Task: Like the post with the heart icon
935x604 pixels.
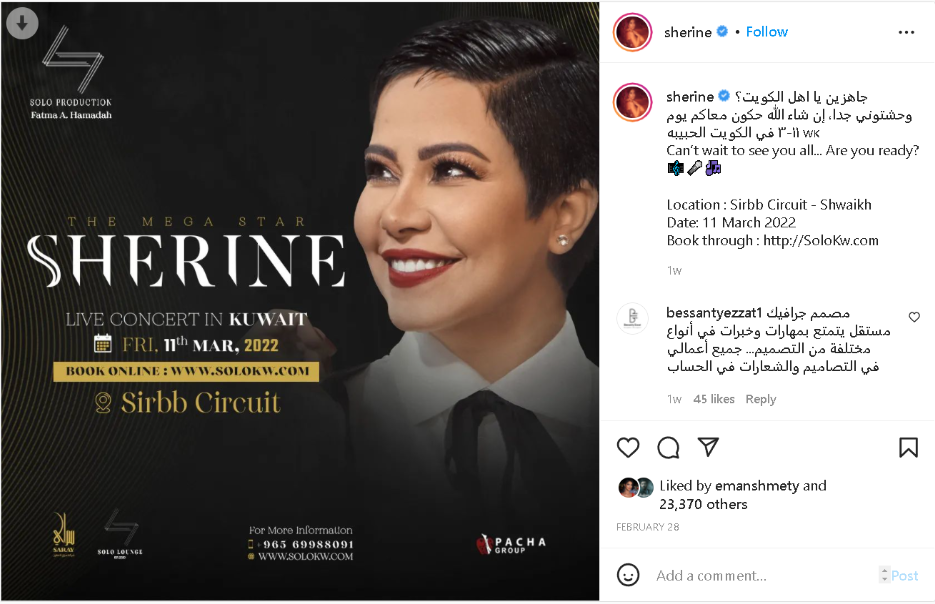Action: coord(628,447)
